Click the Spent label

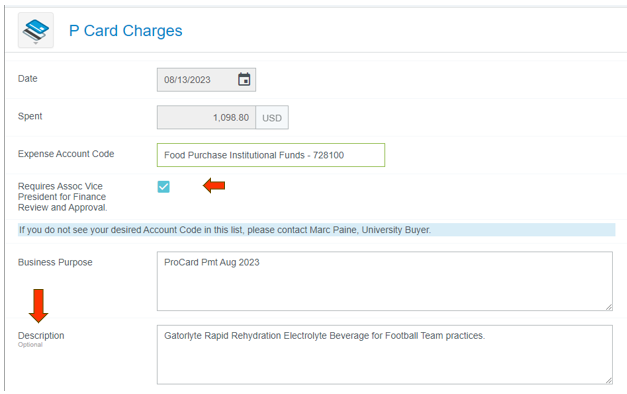point(30,116)
